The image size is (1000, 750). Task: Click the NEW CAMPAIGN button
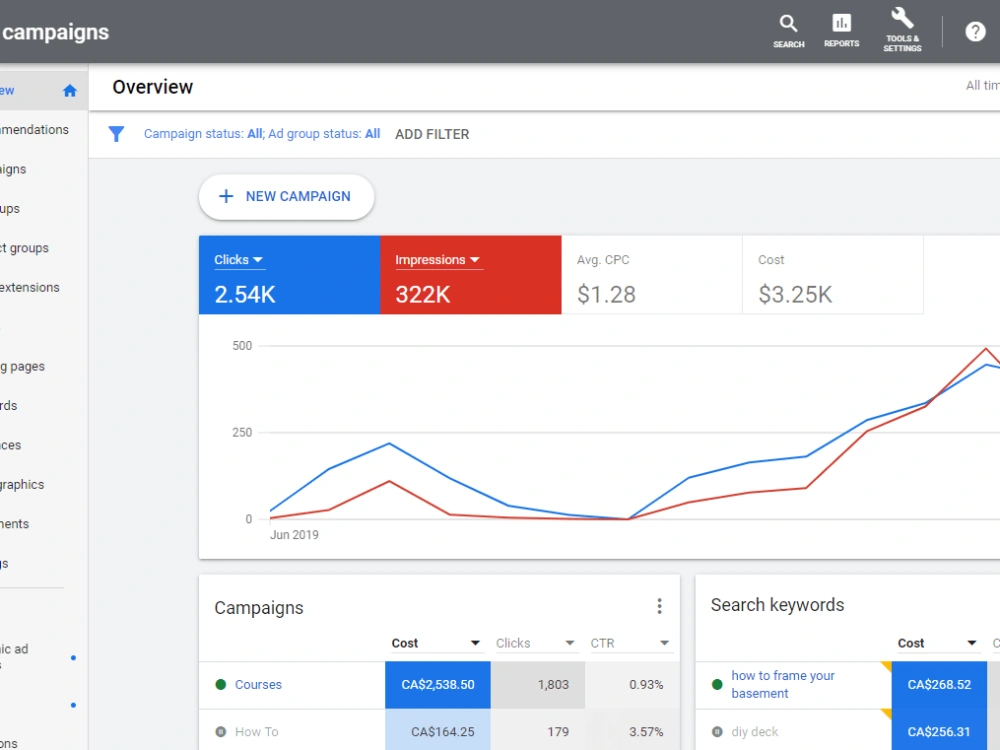286,196
